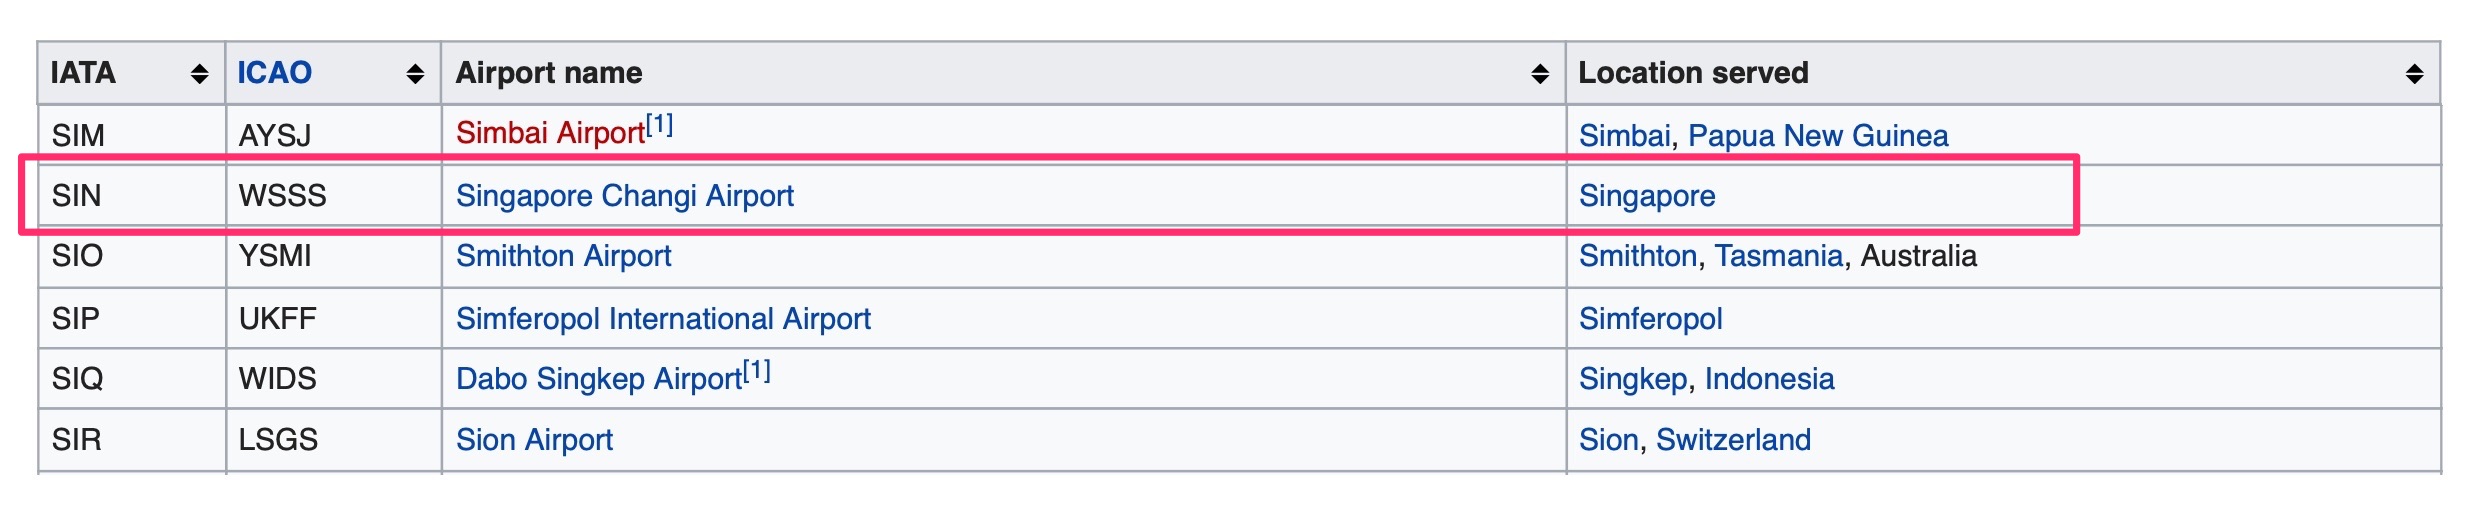This screenshot has width=2481, height=510.
Task: Open citation [1] next to Simbai Airport
Action: (660, 125)
